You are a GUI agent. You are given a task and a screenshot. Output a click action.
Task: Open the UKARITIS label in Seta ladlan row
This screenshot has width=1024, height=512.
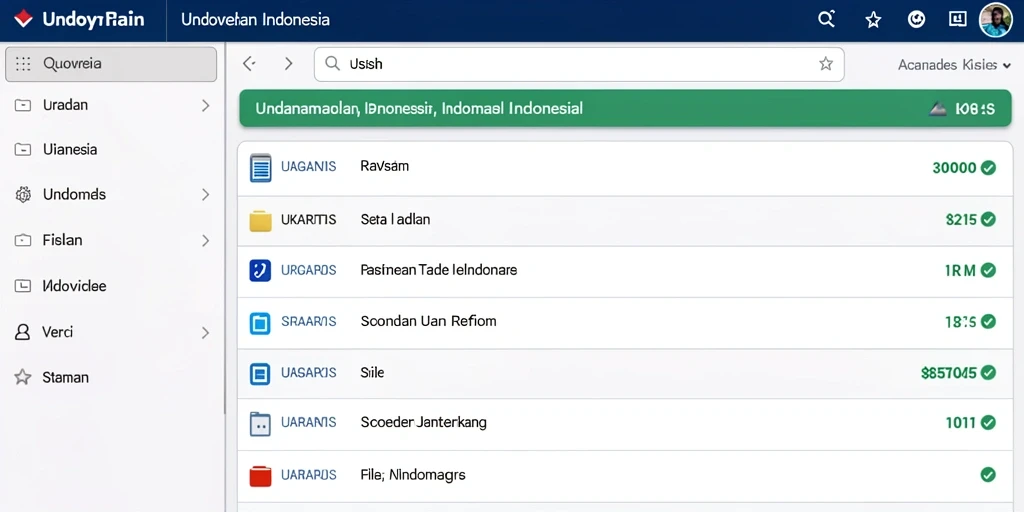(308, 219)
